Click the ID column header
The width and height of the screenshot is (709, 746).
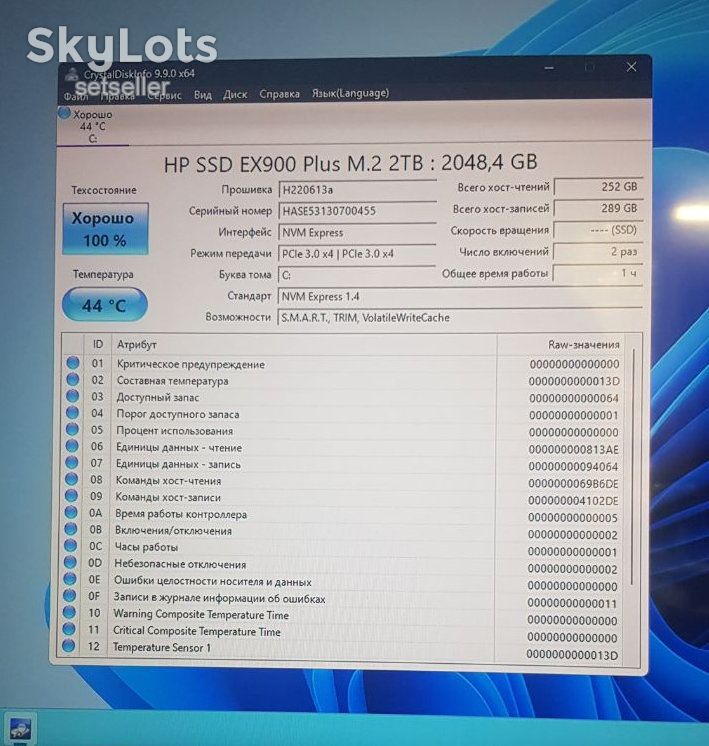98,344
